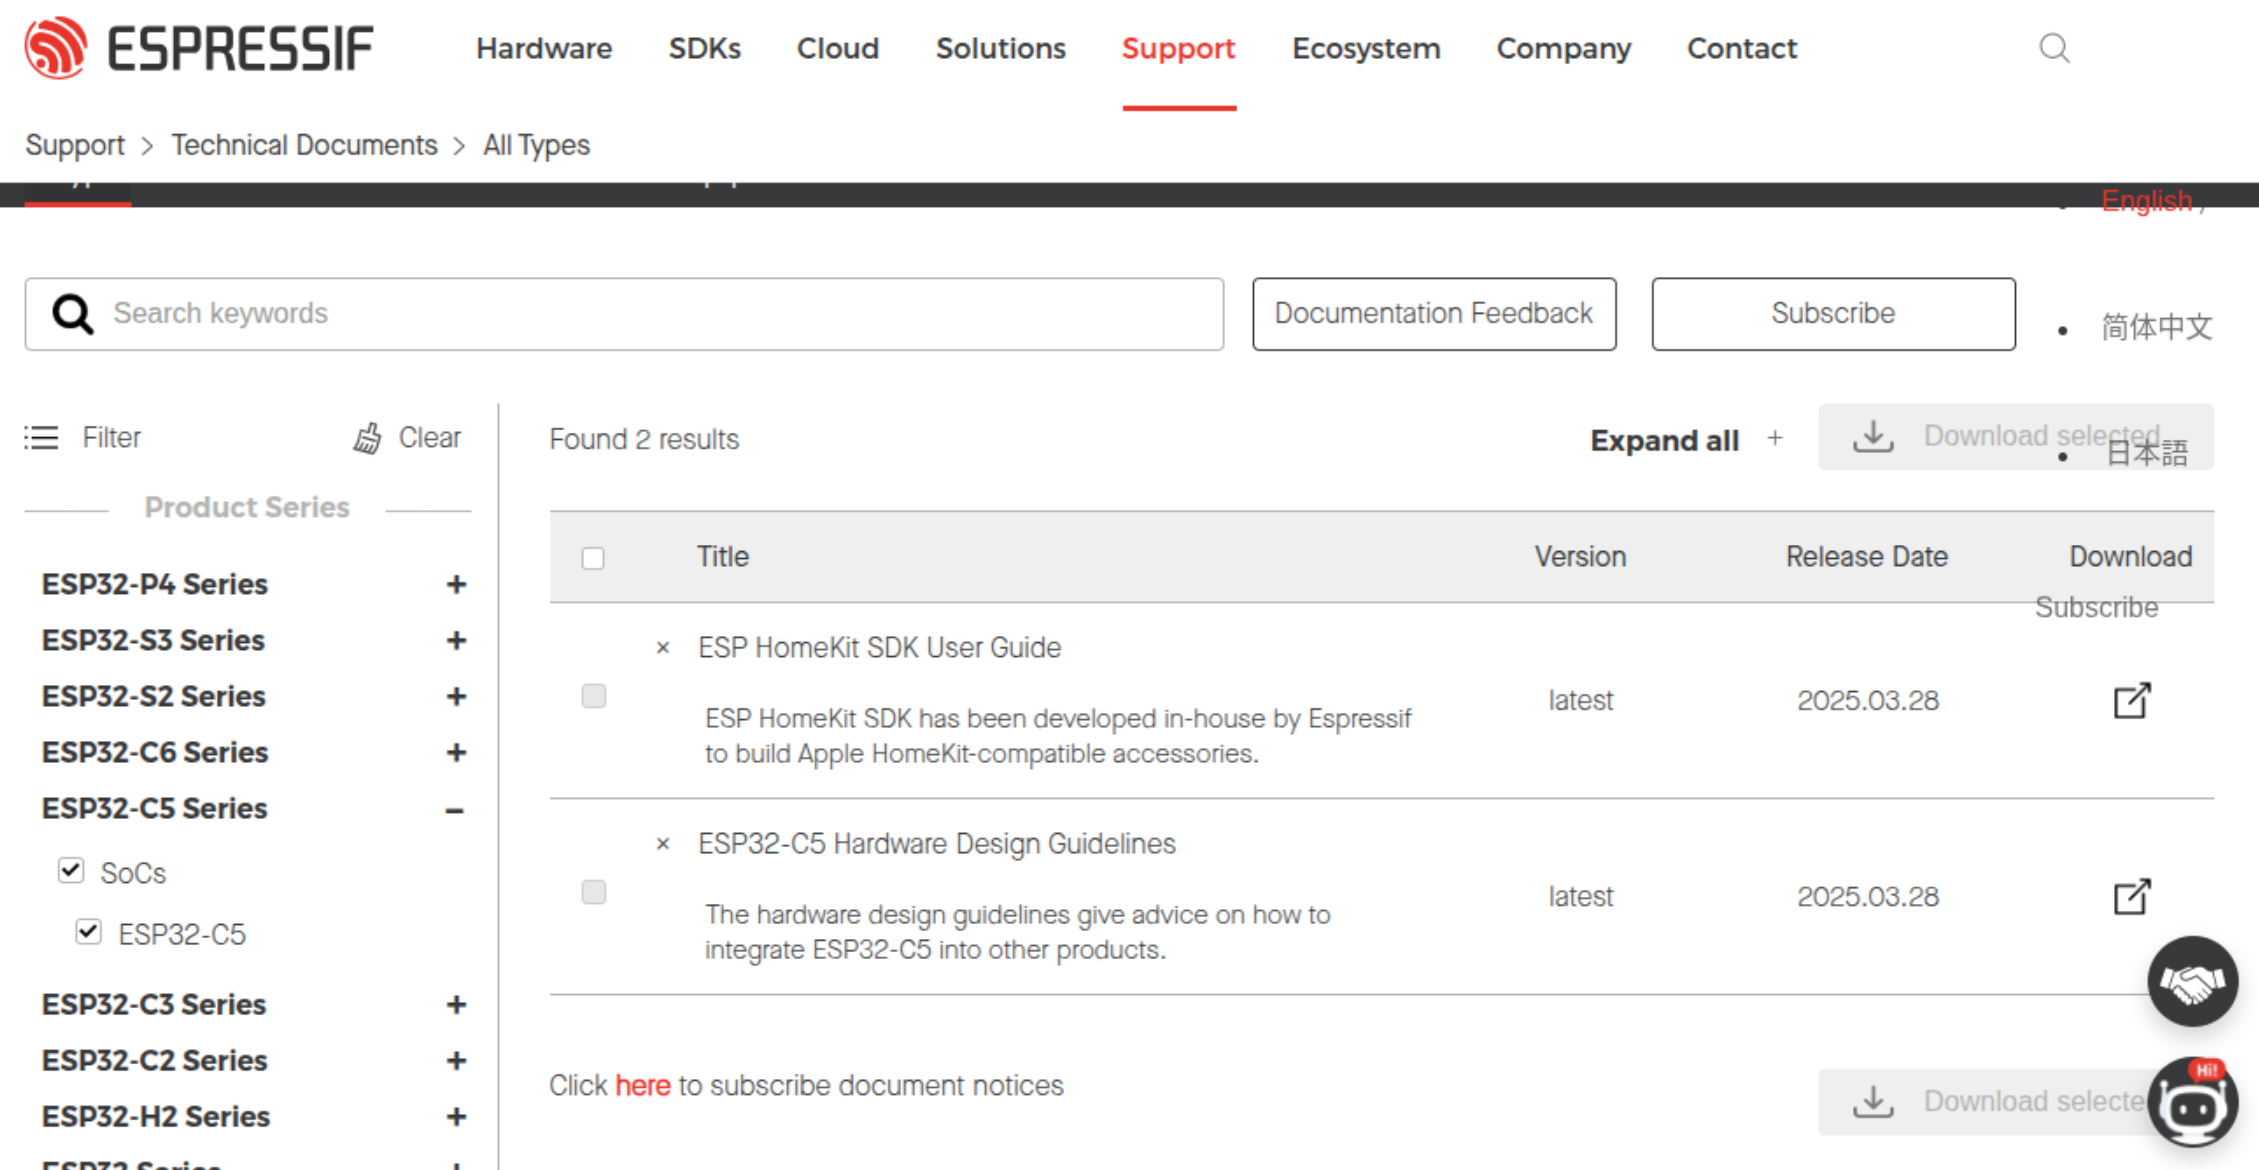Select ESP HomeKit SDK User Guide checkbox
Screen dimensions: 2259x1170
pos(594,696)
